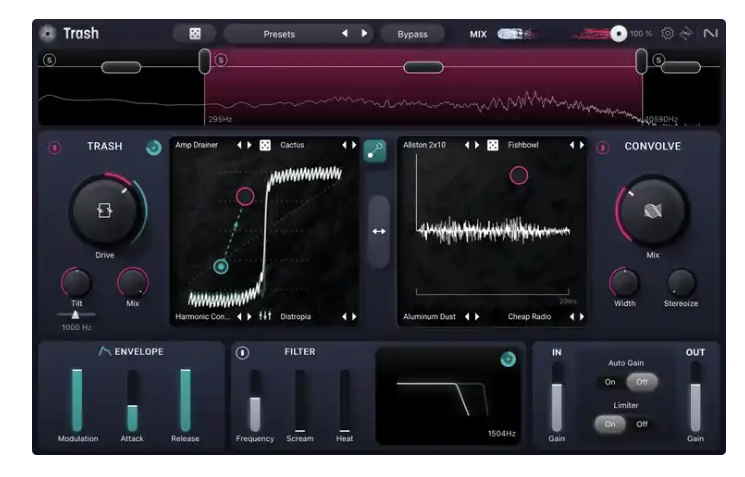Click the pink XY pad node in Trash display
The image size is (745, 477).
point(245,196)
